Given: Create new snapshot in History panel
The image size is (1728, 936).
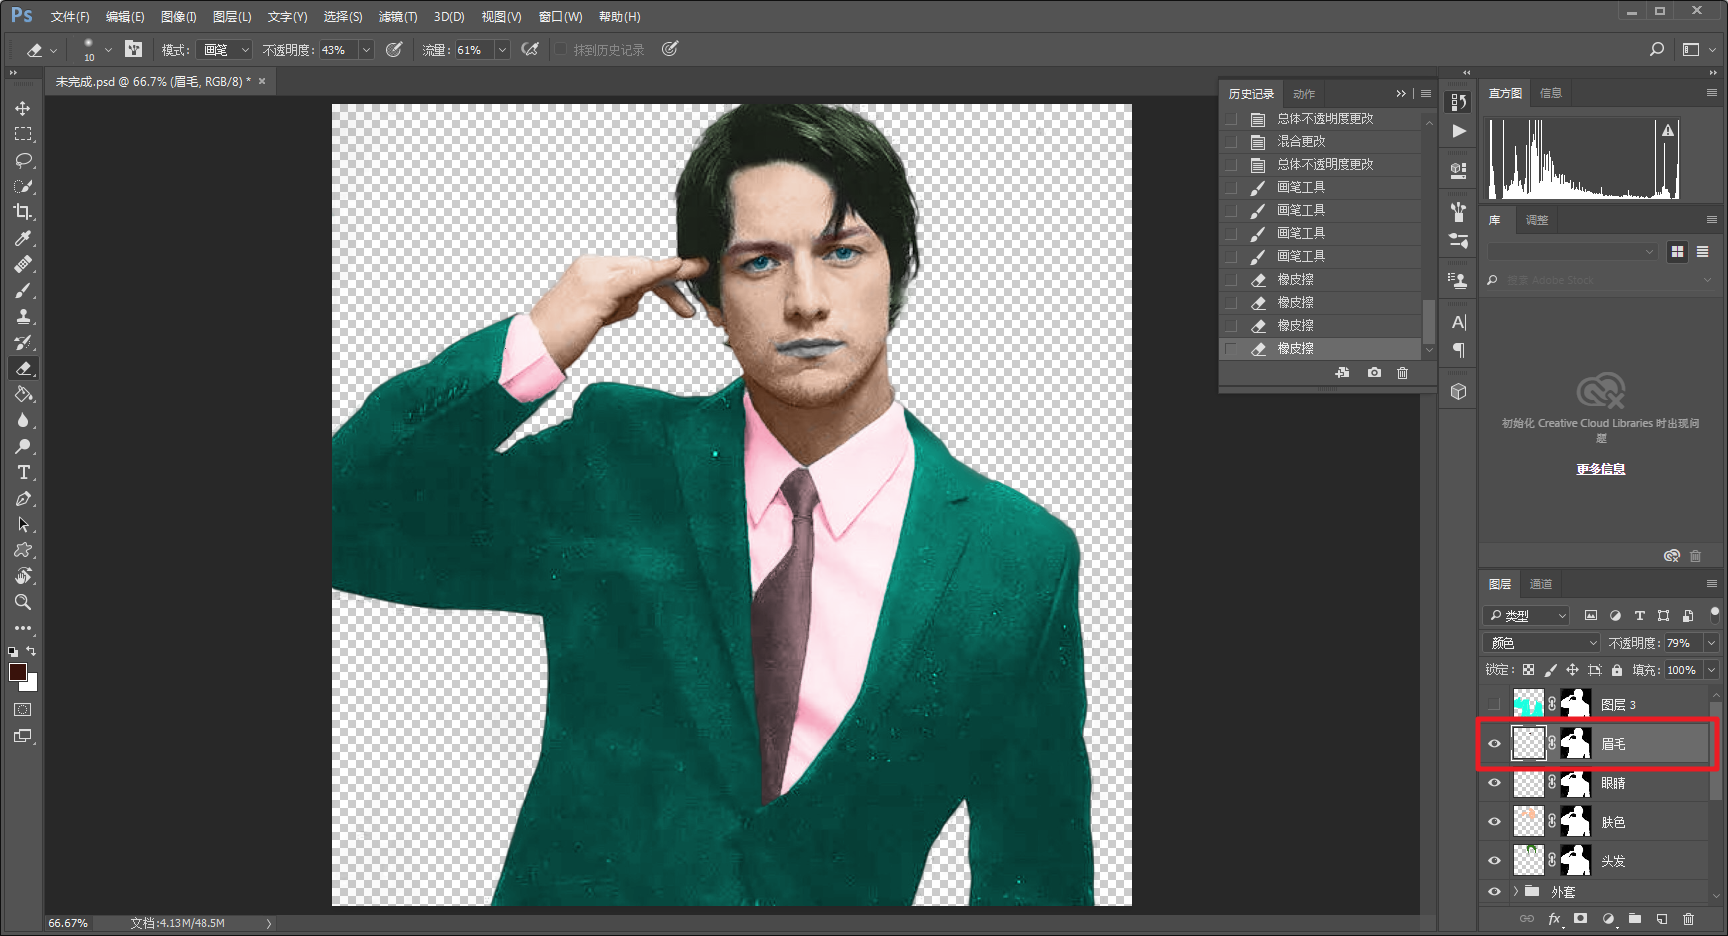Looking at the screenshot, I should [x=1375, y=373].
